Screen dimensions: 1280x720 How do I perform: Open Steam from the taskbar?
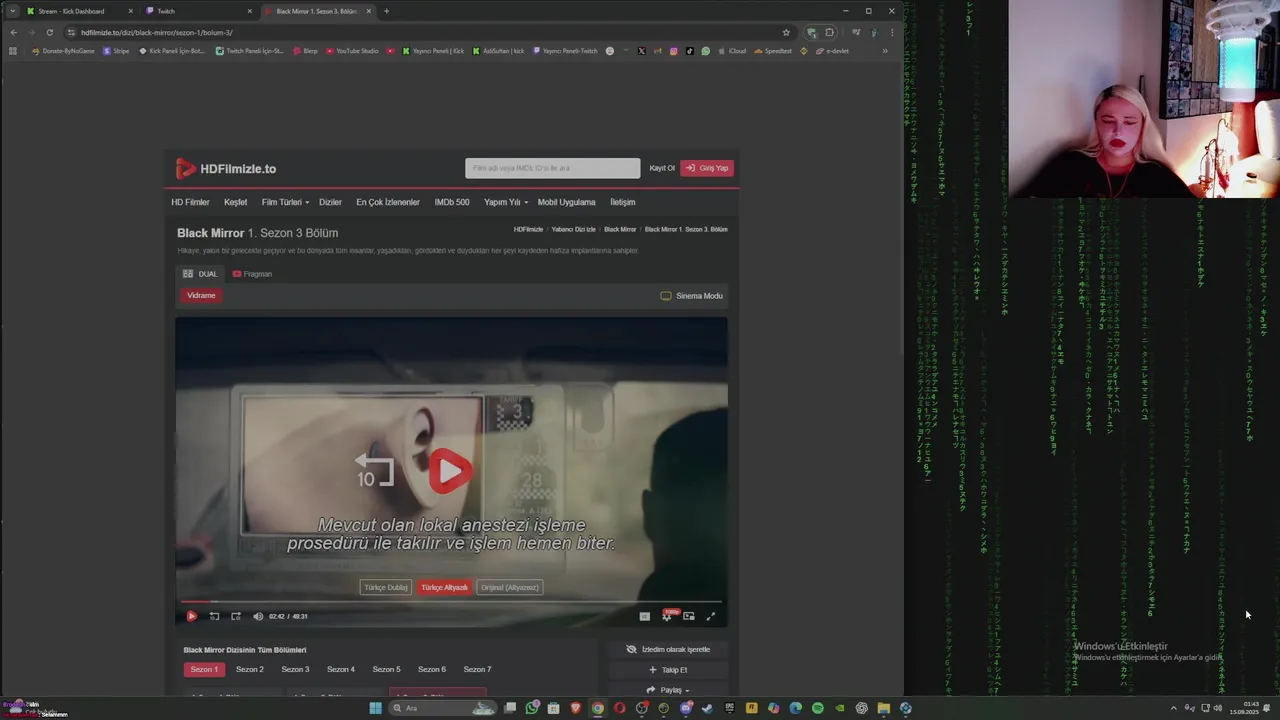[x=708, y=708]
